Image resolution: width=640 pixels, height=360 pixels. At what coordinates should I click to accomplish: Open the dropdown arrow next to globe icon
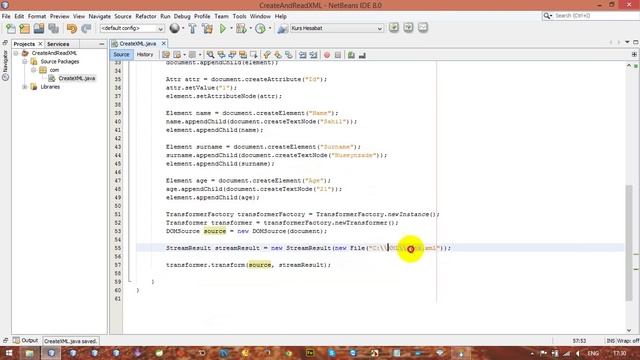(183, 28)
